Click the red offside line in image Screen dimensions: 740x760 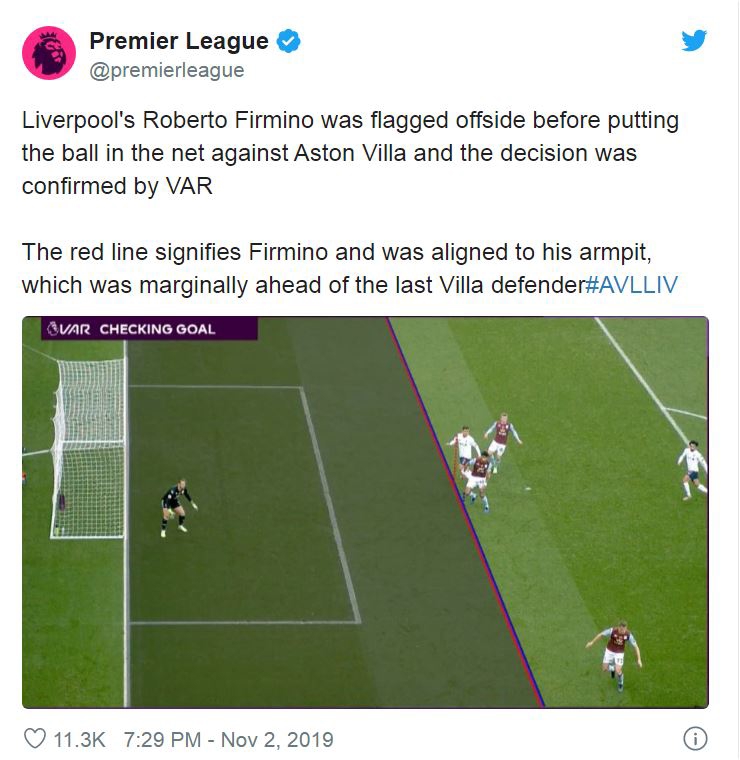[x=465, y=512]
